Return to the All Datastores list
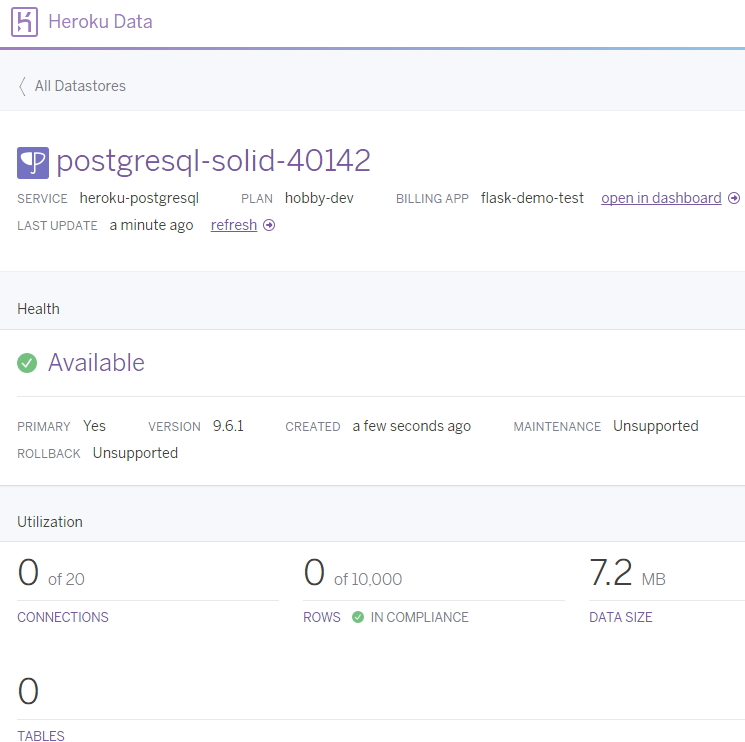 tap(80, 86)
